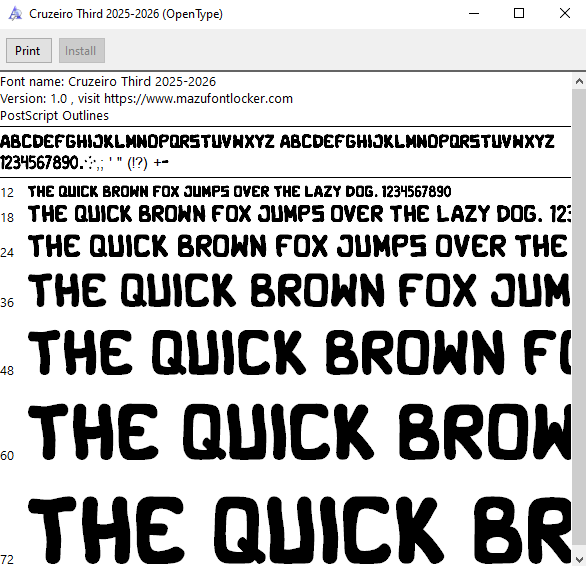The height and width of the screenshot is (566, 586).
Task: Maximize the font preview window
Action: [519, 13]
